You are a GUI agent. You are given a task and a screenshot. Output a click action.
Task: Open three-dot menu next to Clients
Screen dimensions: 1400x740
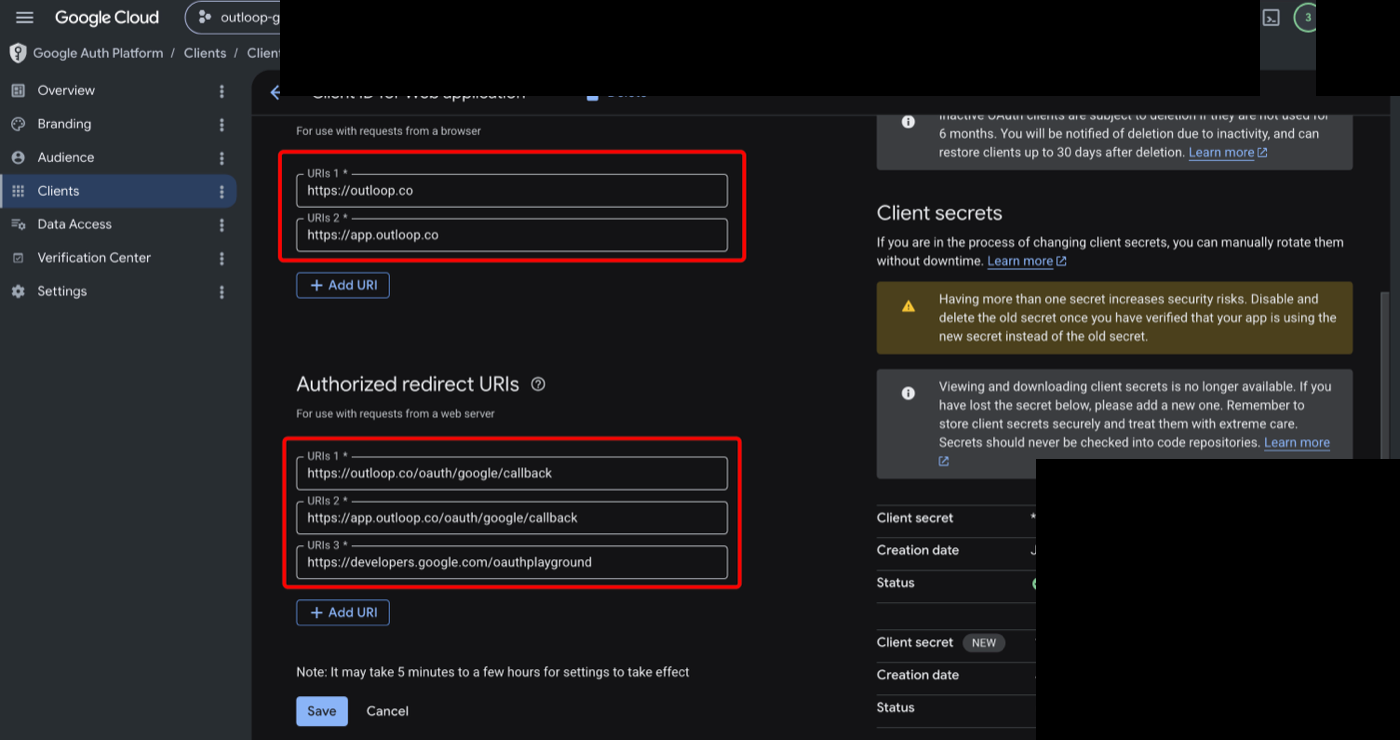coord(222,191)
